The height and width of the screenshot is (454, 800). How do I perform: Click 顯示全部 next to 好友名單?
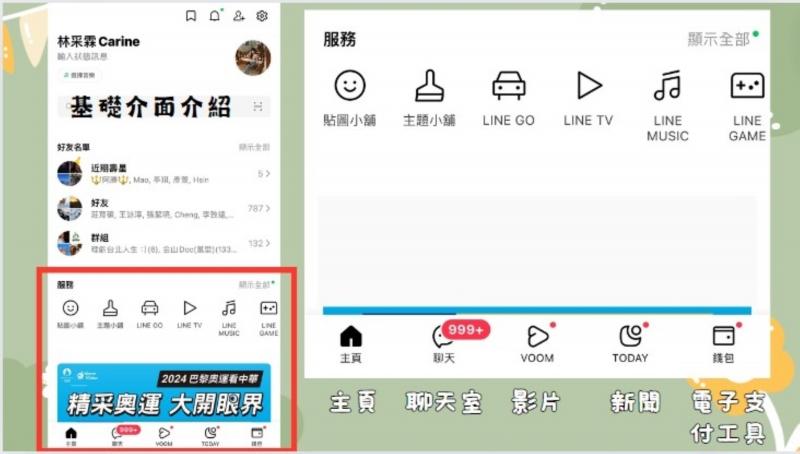(254, 147)
